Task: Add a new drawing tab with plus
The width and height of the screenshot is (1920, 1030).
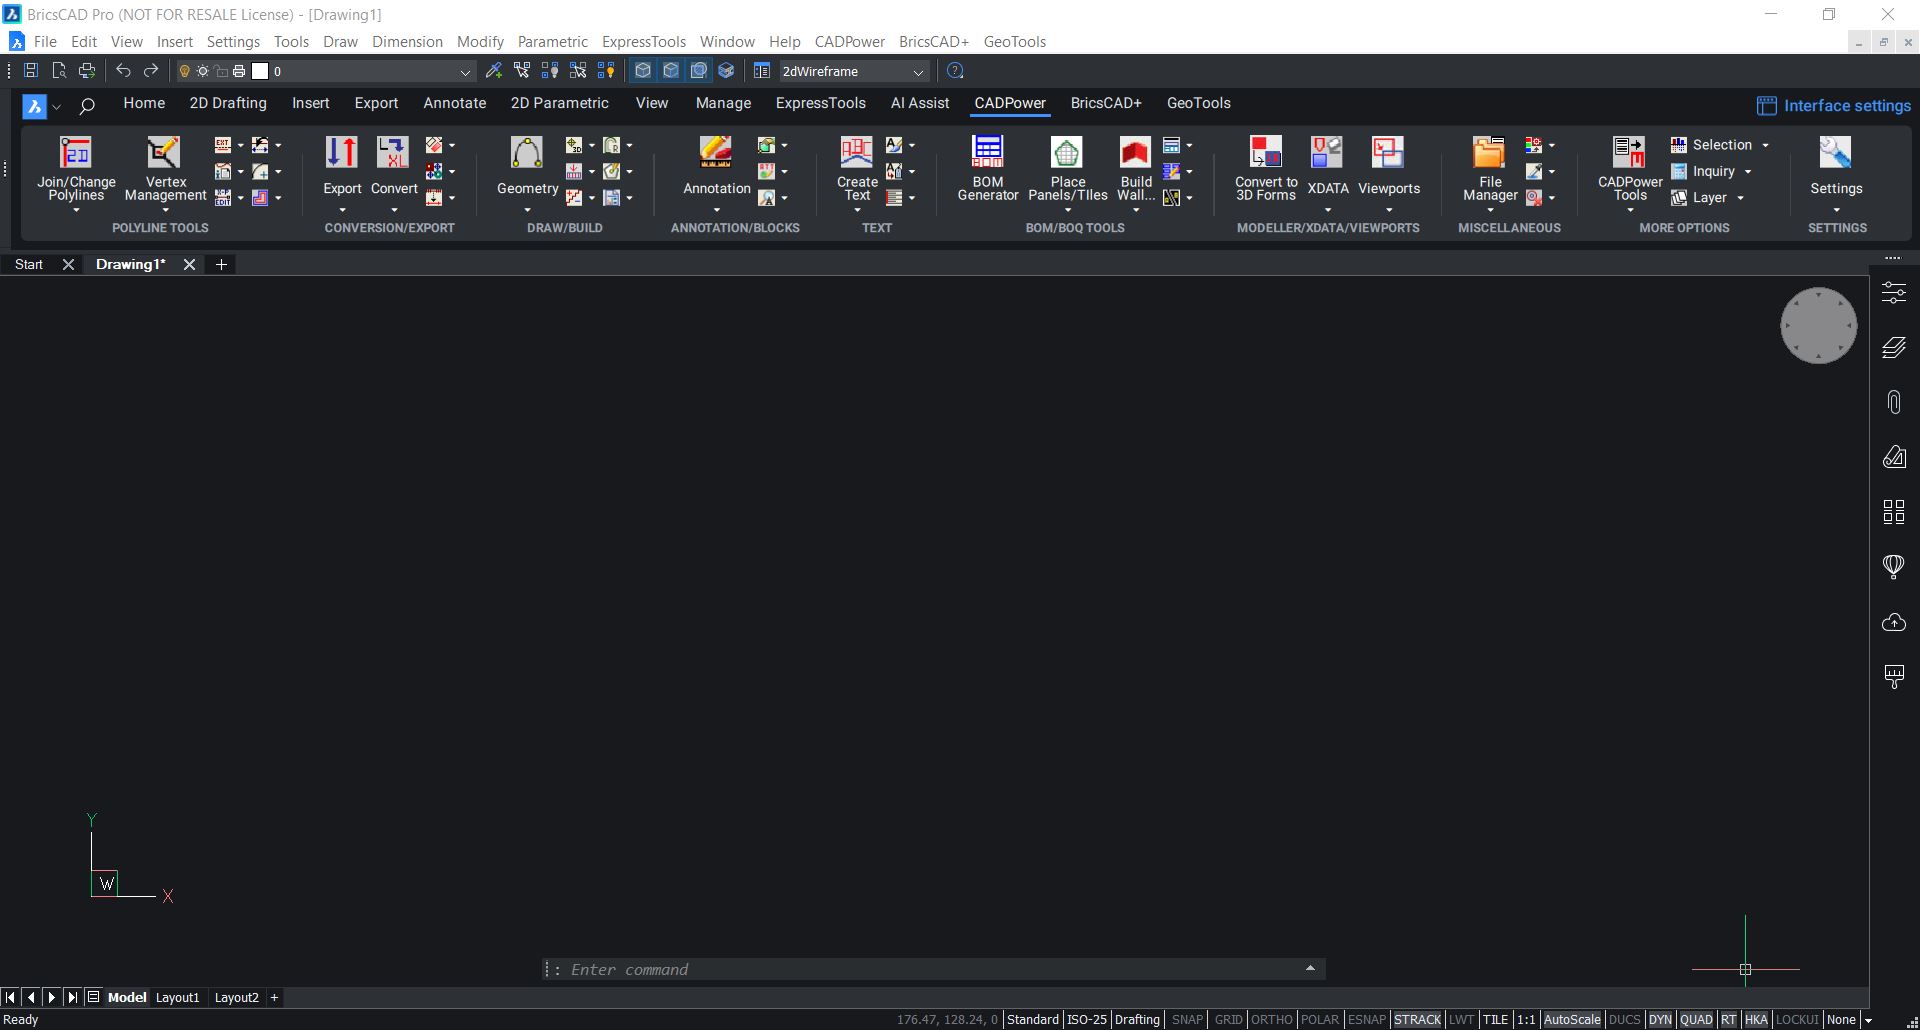Action: click(221, 264)
